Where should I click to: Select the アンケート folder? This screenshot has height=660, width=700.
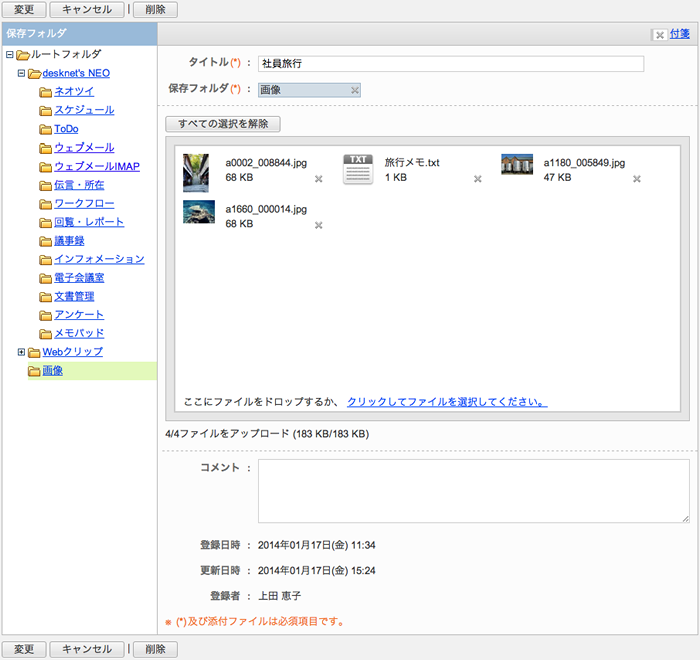tap(79, 315)
